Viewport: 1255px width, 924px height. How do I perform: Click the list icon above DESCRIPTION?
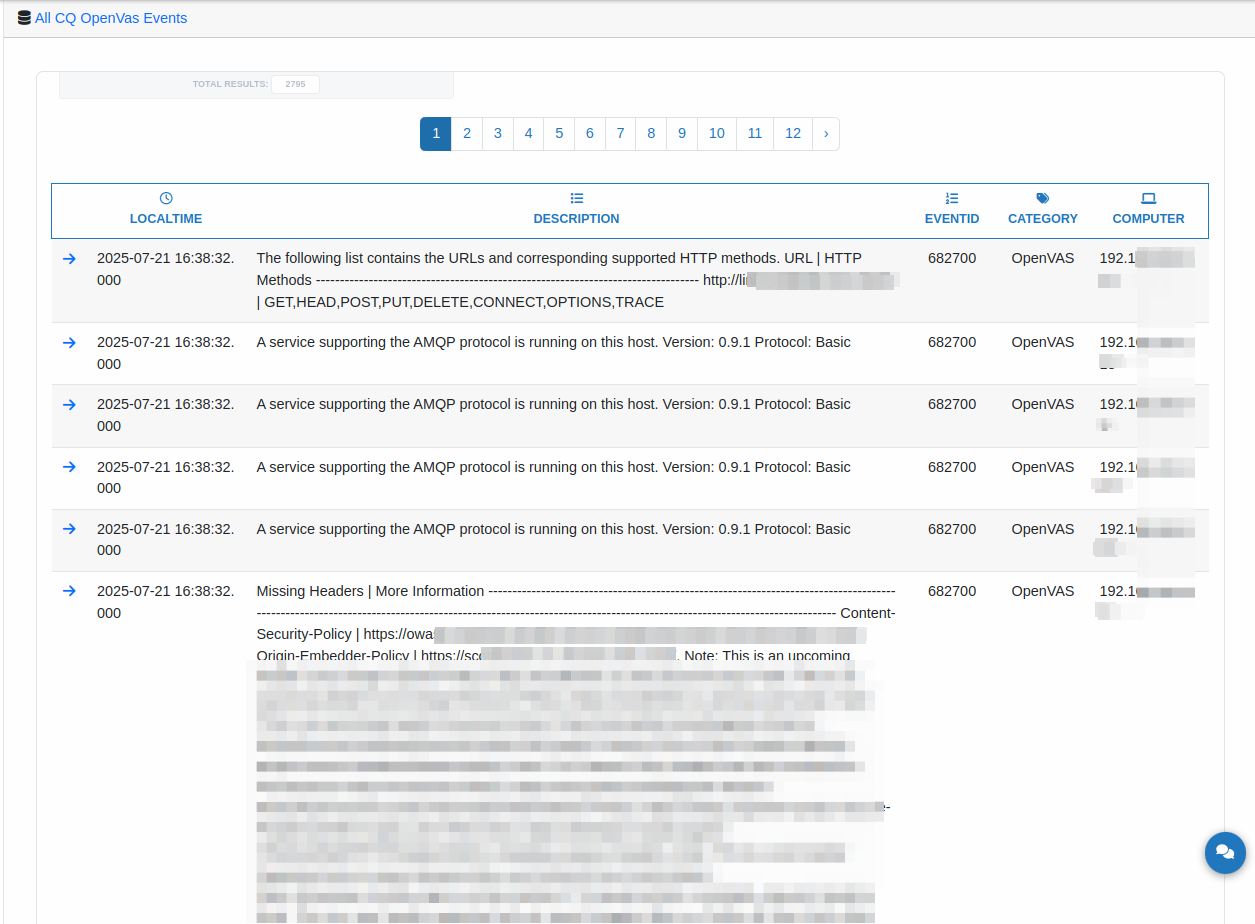(576, 198)
